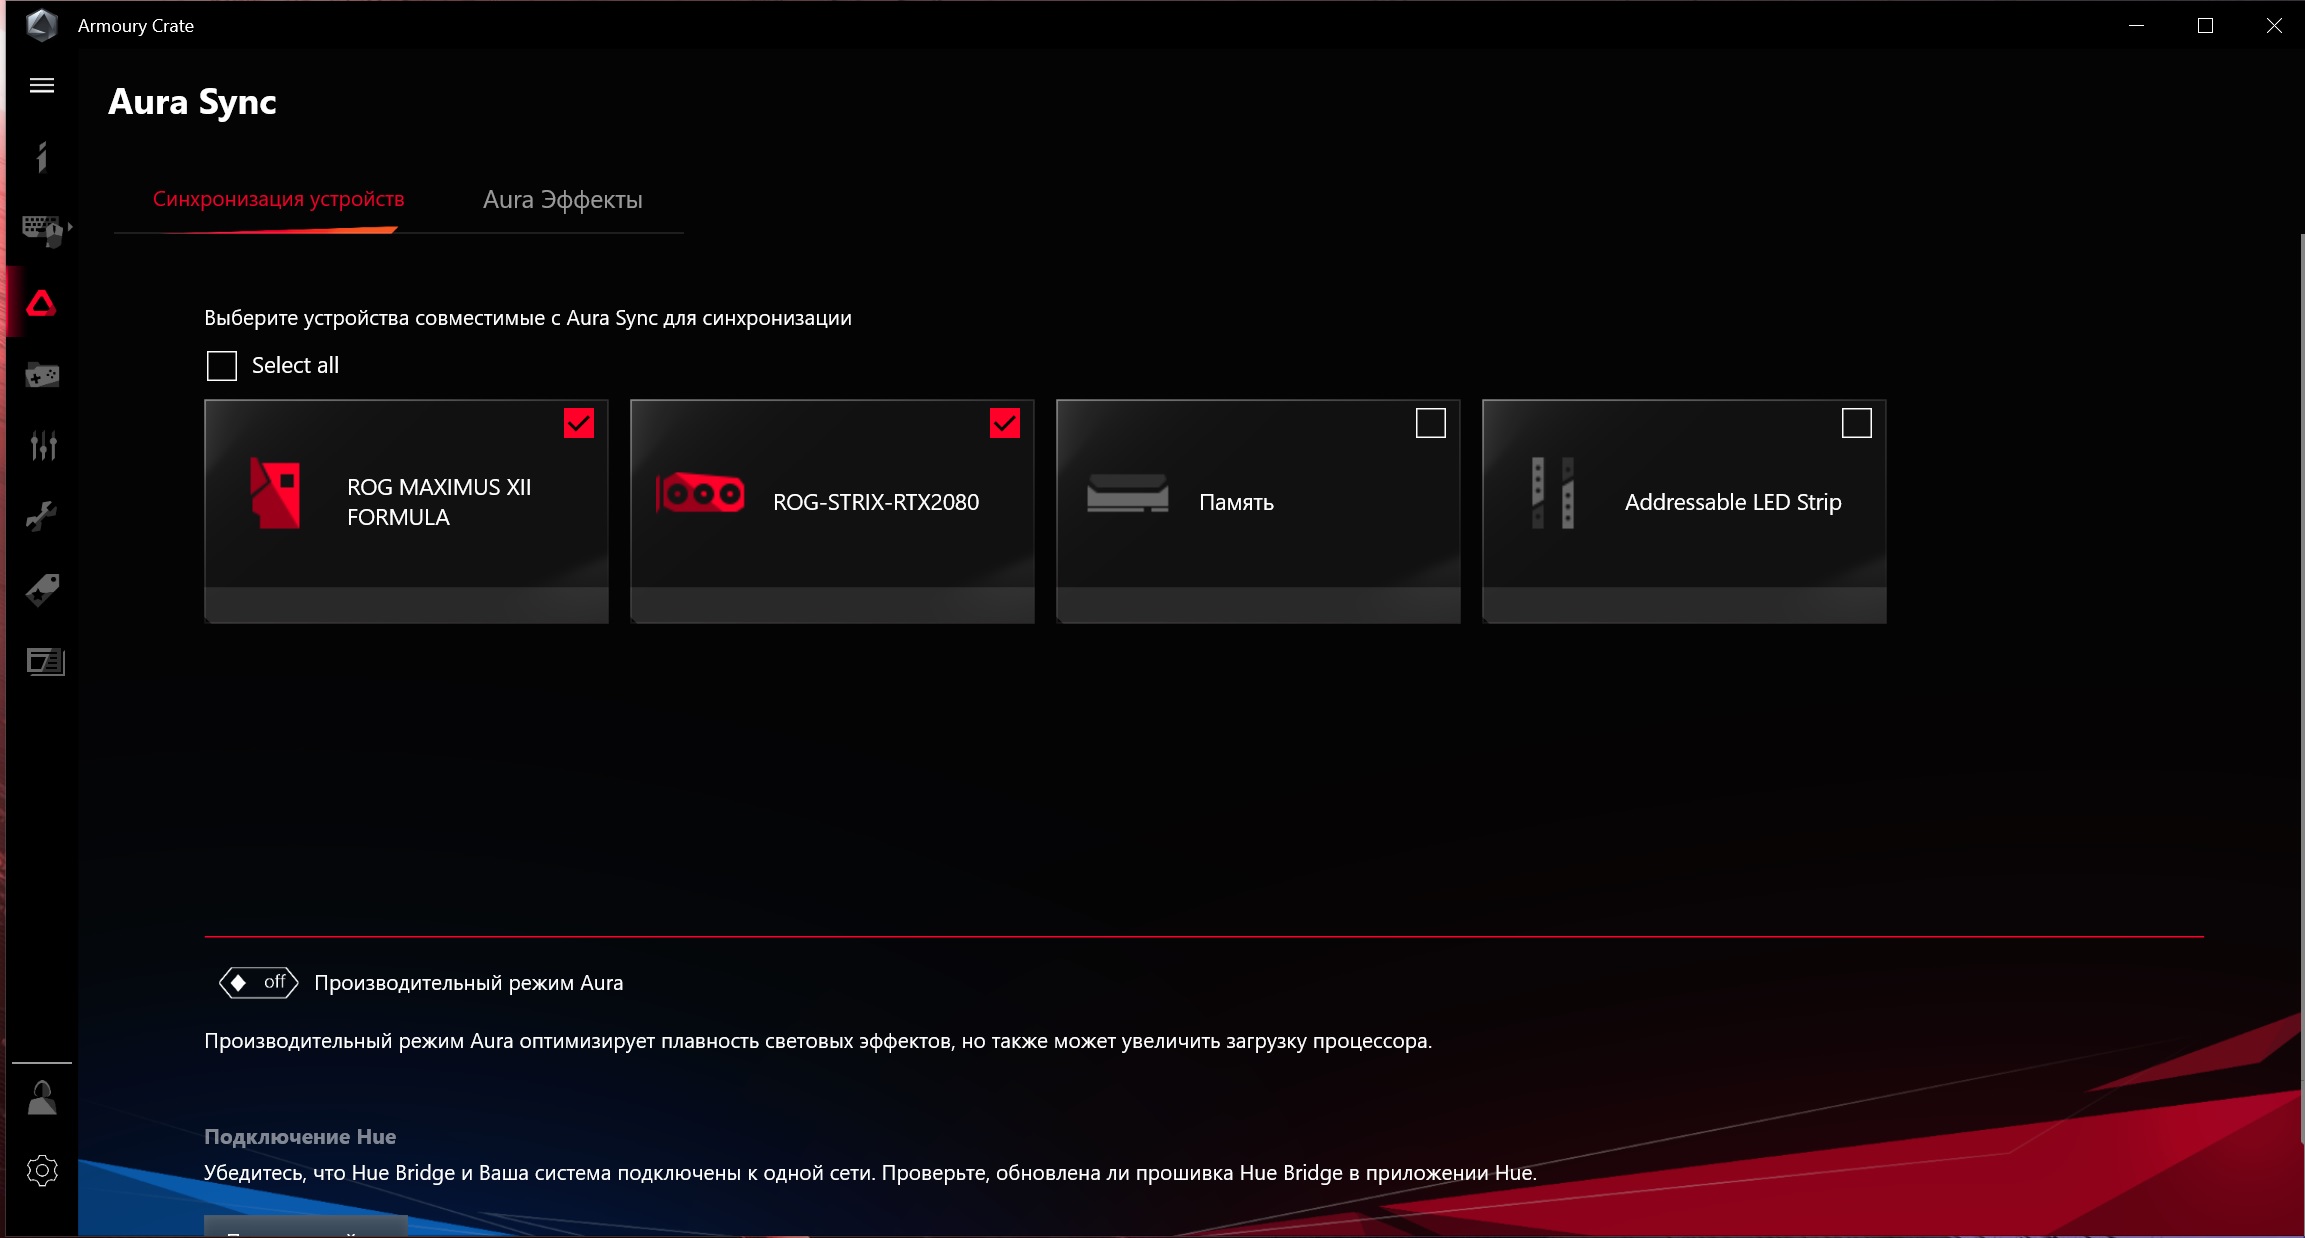
Task: Open the Tools wrench icon
Action: pyautogui.click(x=42, y=517)
